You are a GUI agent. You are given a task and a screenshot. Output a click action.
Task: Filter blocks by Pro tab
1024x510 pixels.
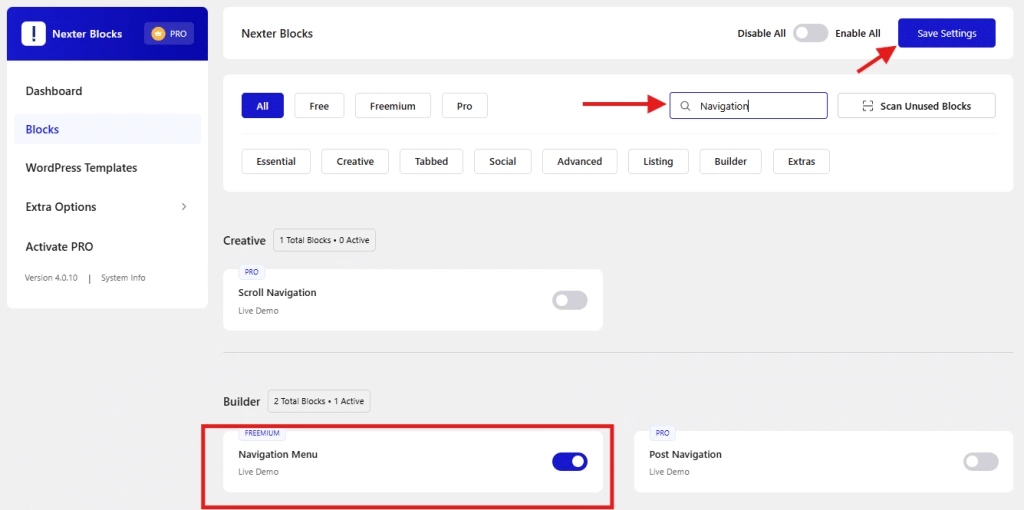(464, 106)
